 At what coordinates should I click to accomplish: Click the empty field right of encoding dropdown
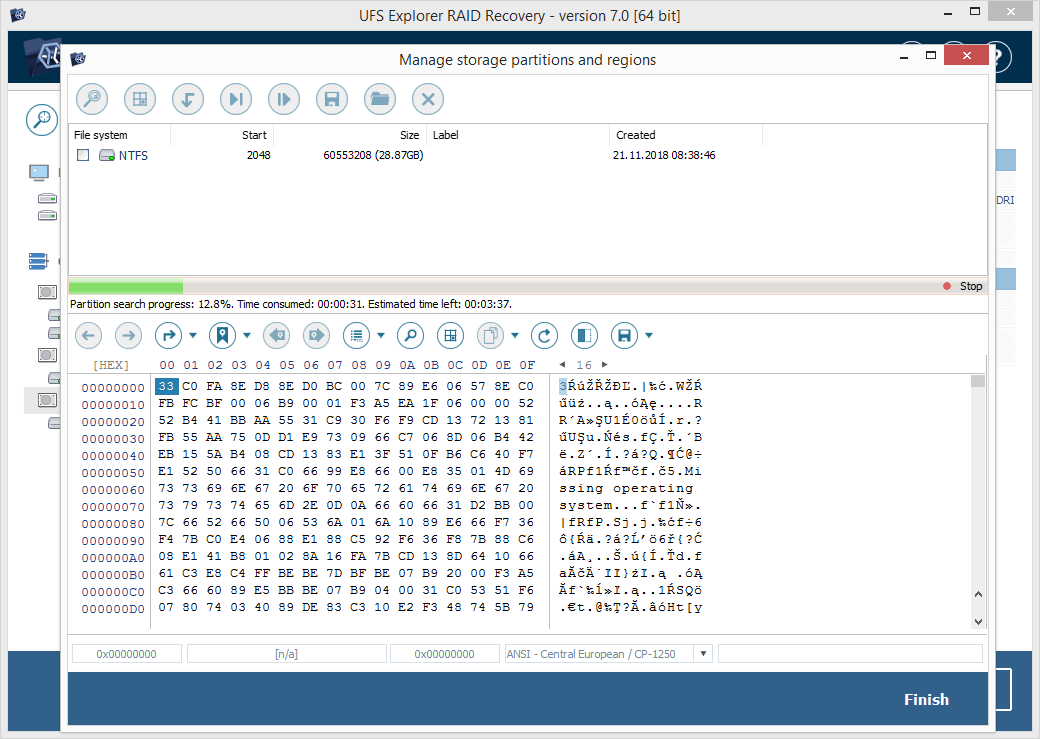pyautogui.click(x=850, y=654)
